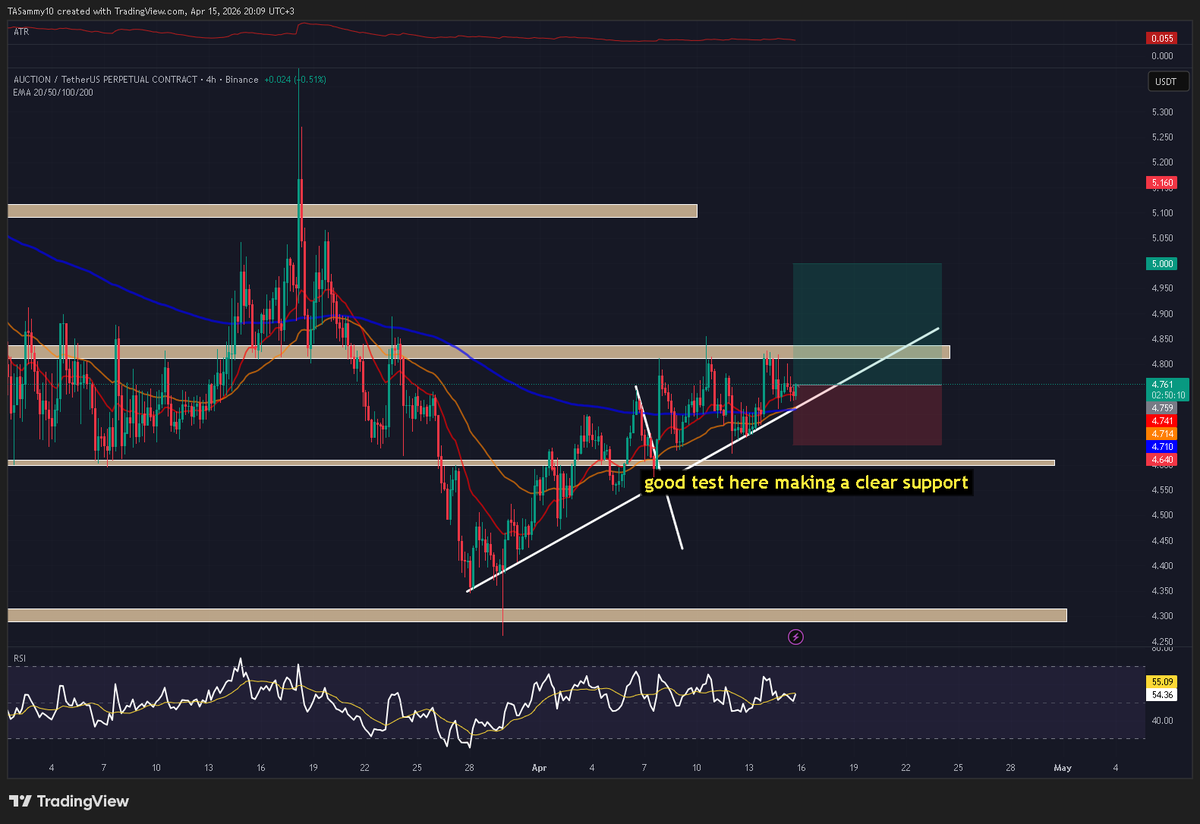The image size is (1200, 824).
Task: Click the orange 4.714 EMA price label
Action: click(x=1162, y=433)
